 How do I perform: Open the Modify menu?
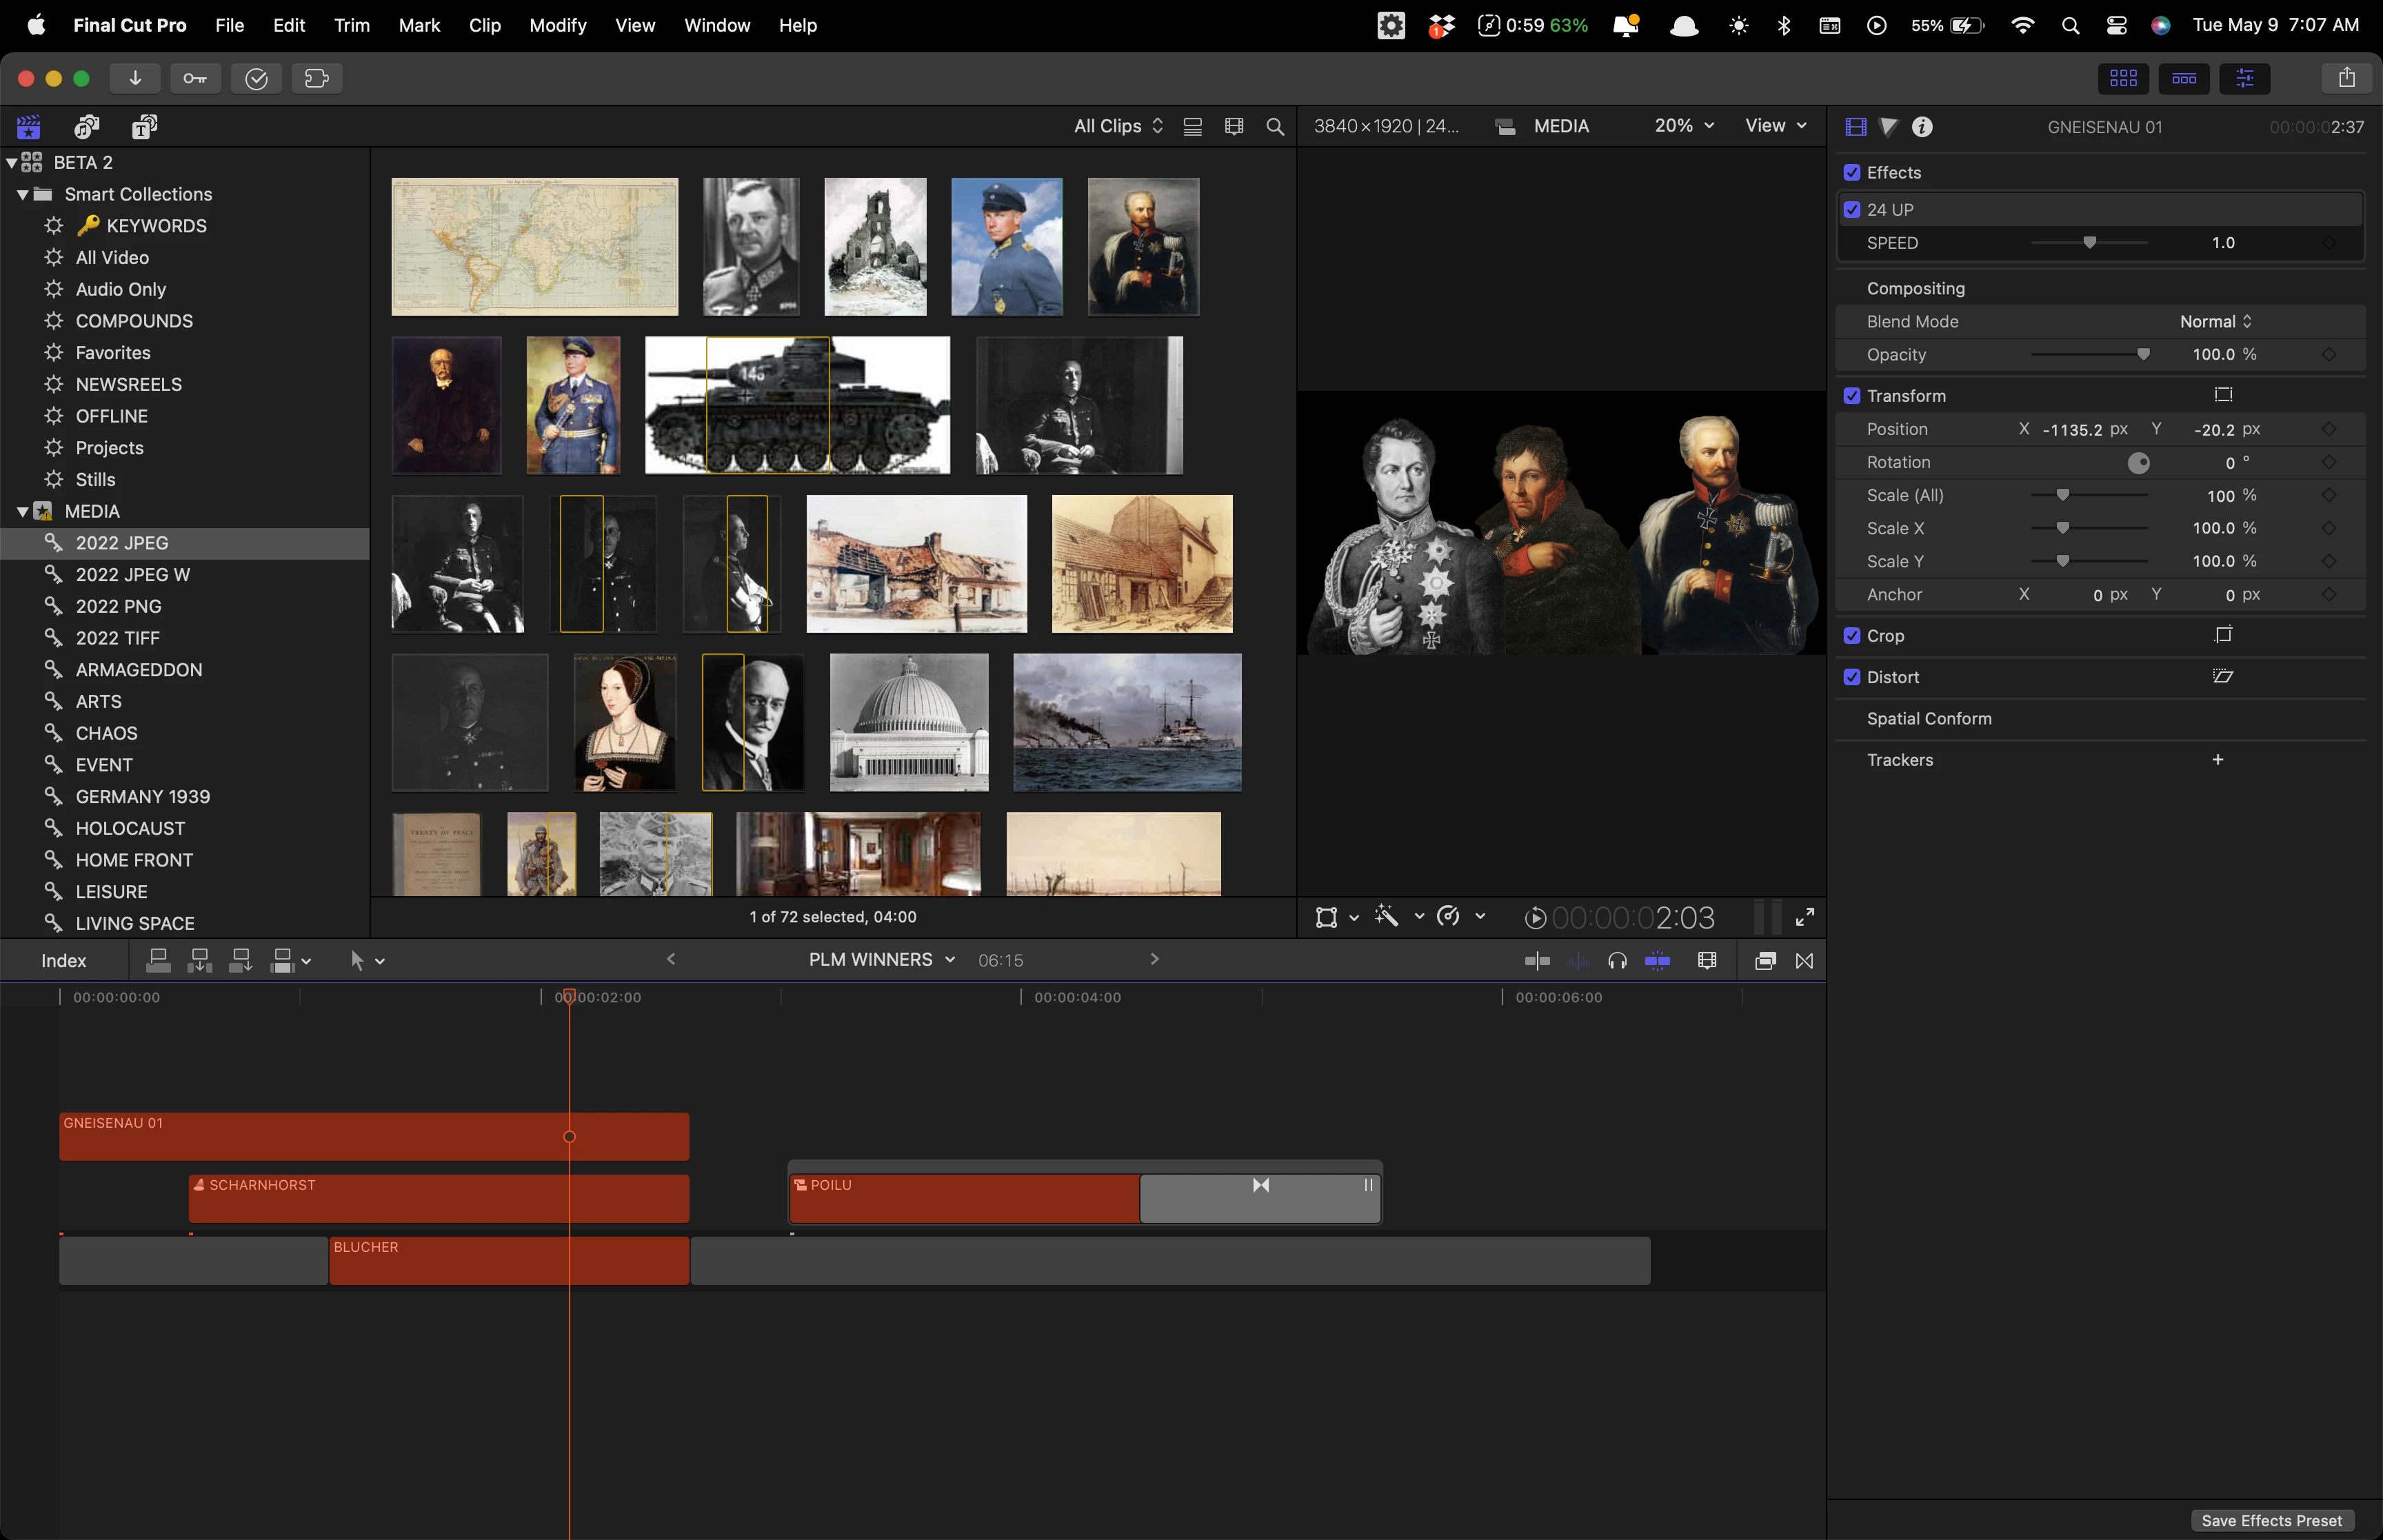[x=557, y=25]
